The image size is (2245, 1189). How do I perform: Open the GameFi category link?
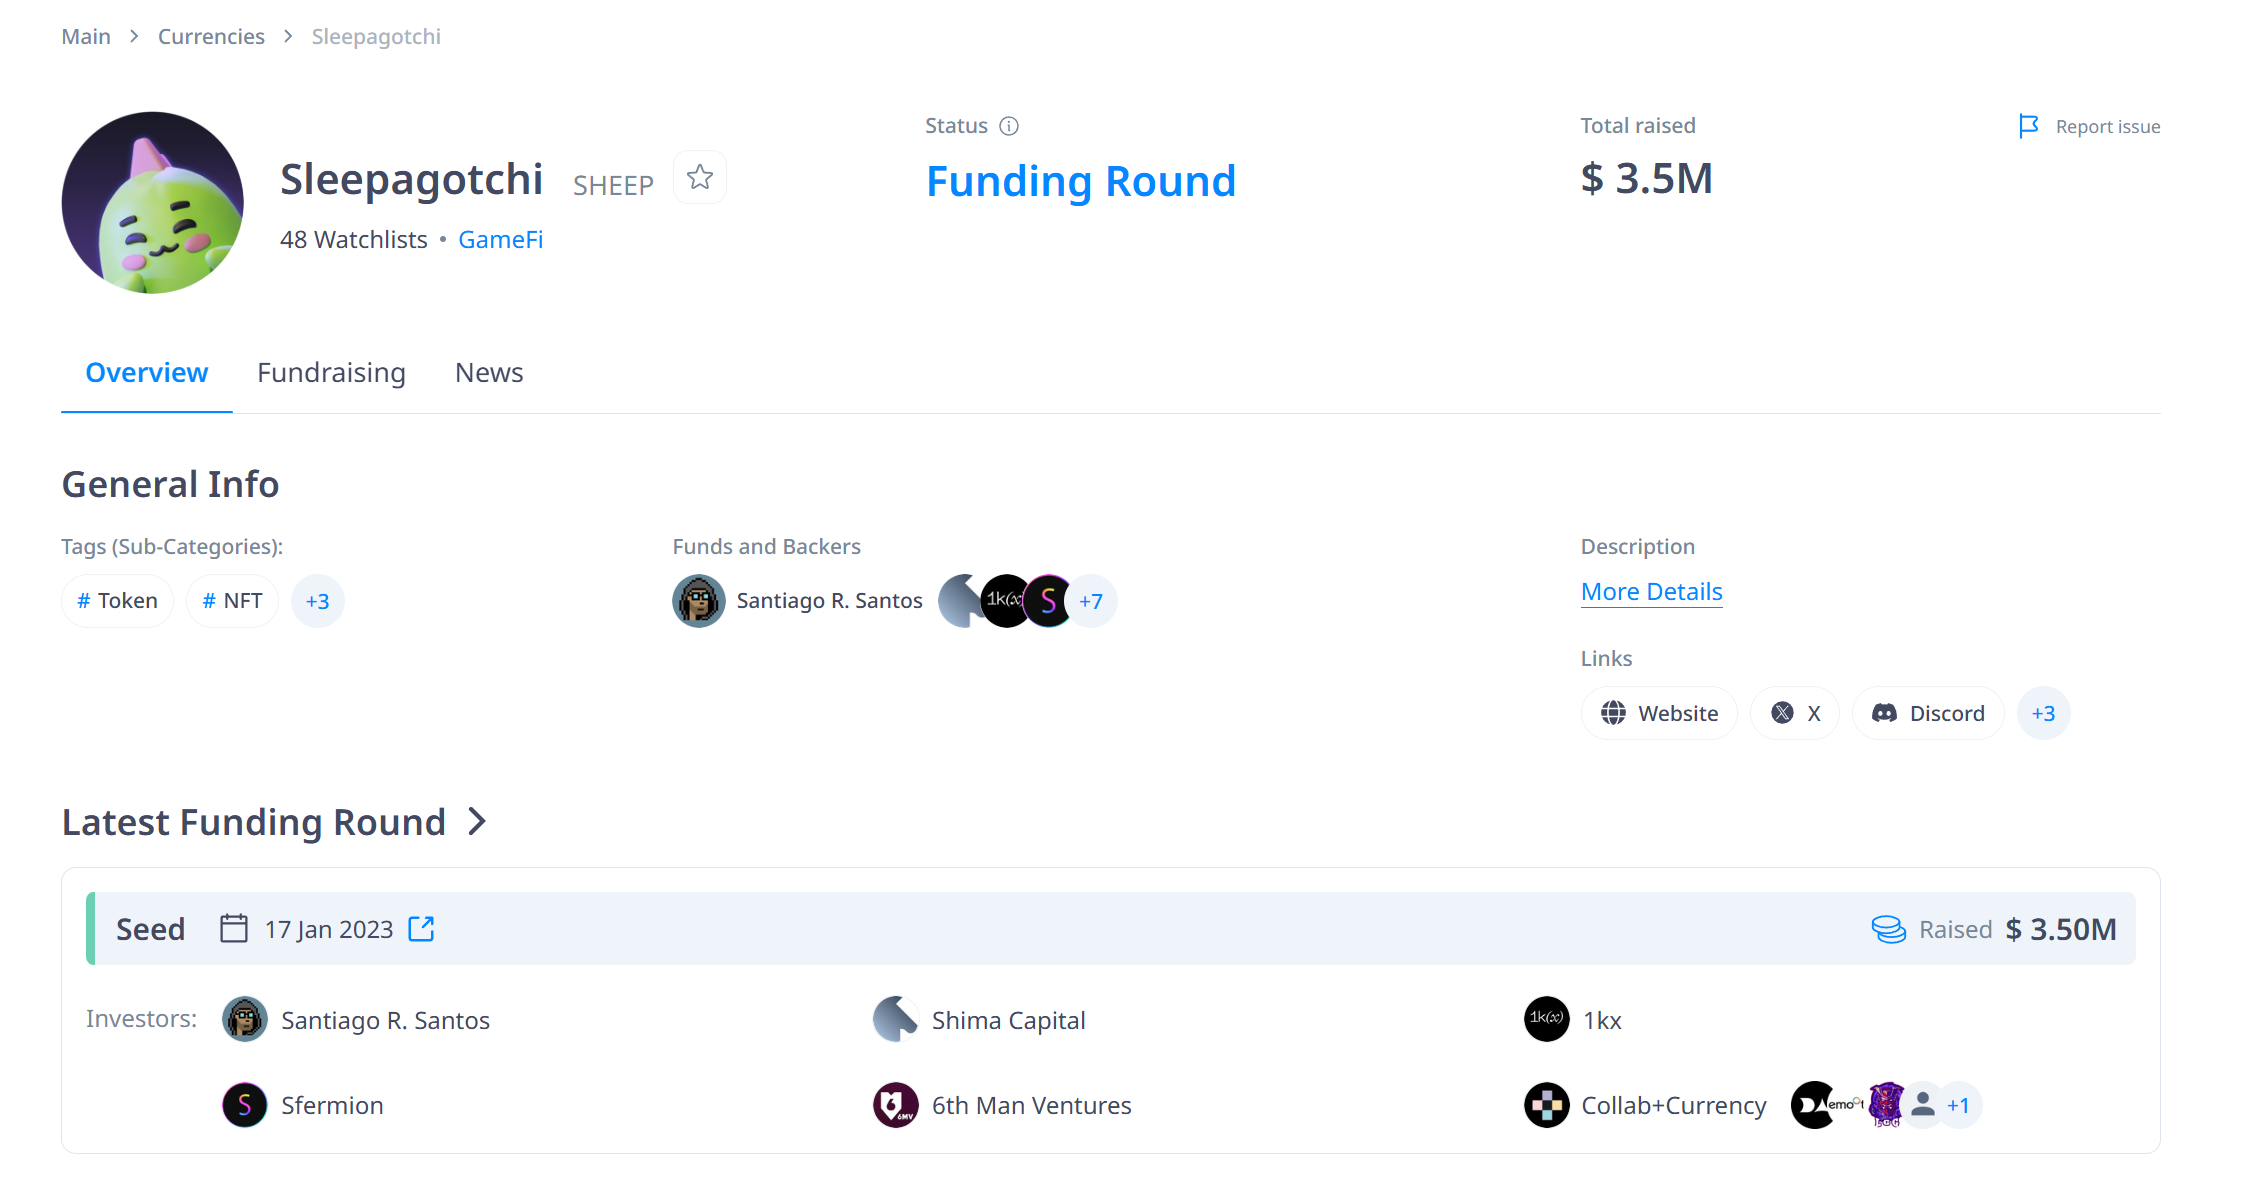(500, 240)
